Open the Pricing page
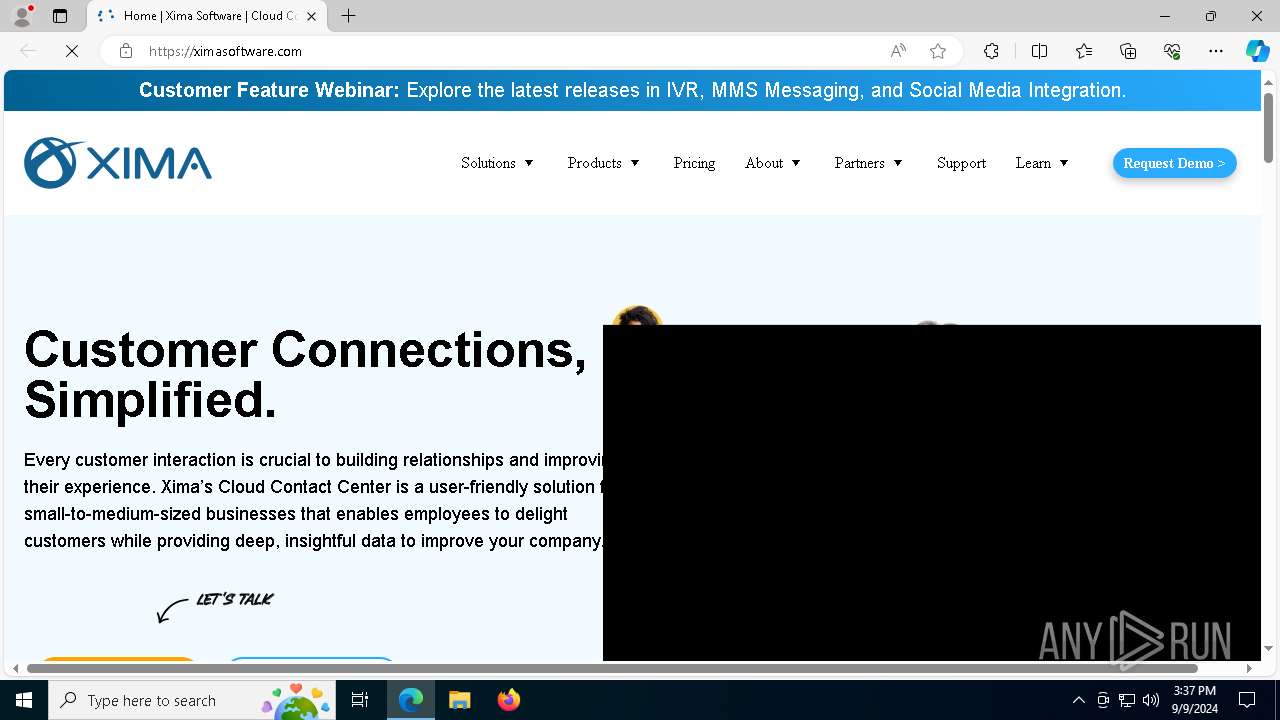 [x=694, y=163]
